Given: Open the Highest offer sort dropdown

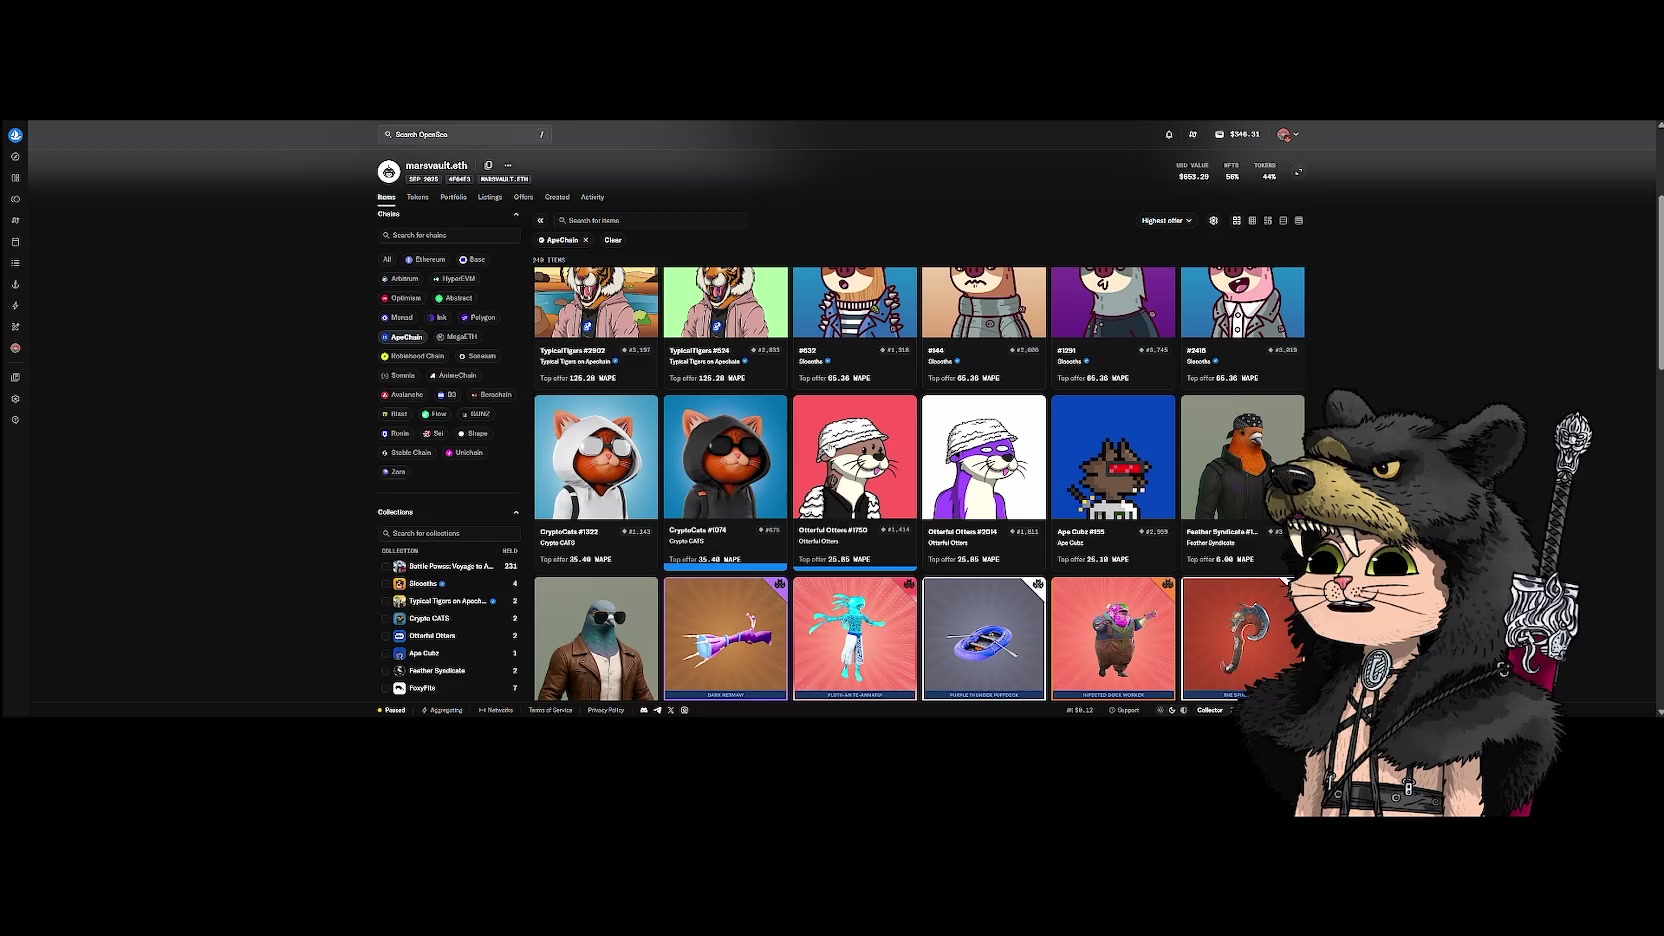Looking at the screenshot, I should [x=1167, y=221].
